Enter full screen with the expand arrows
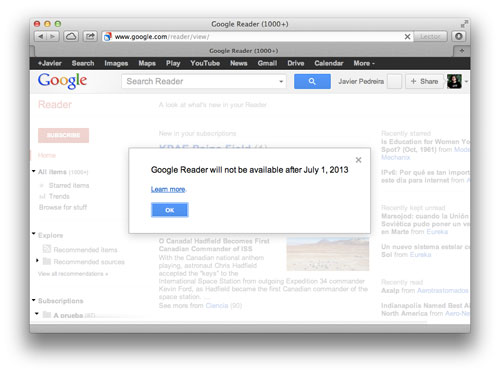 click(464, 24)
